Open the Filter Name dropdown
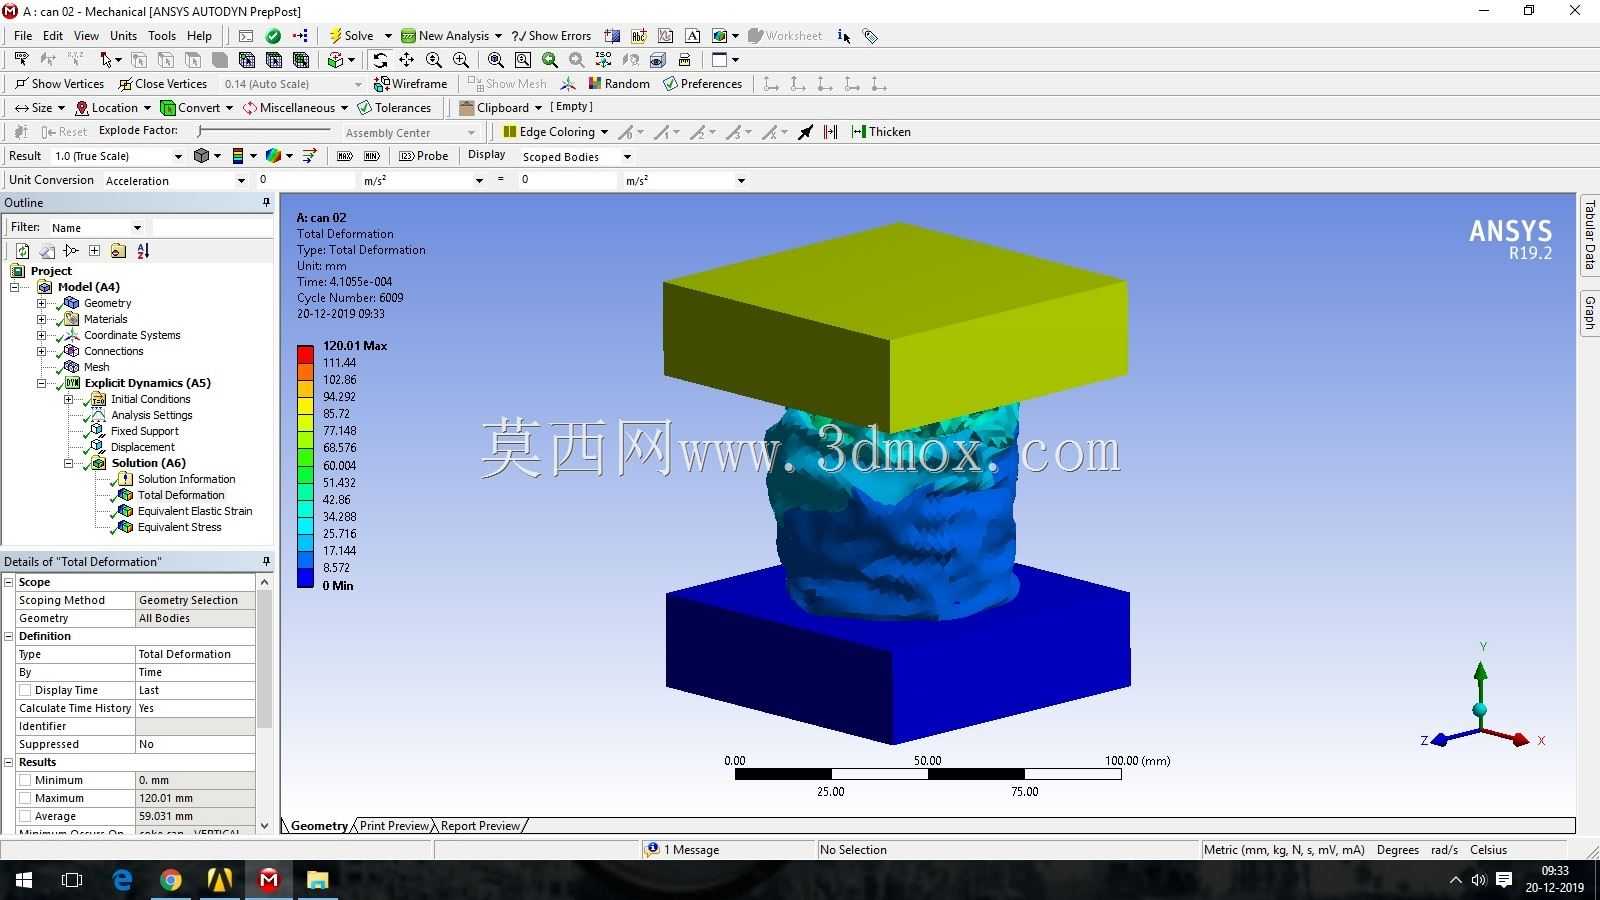This screenshot has height=900, width=1600. tap(137, 228)
